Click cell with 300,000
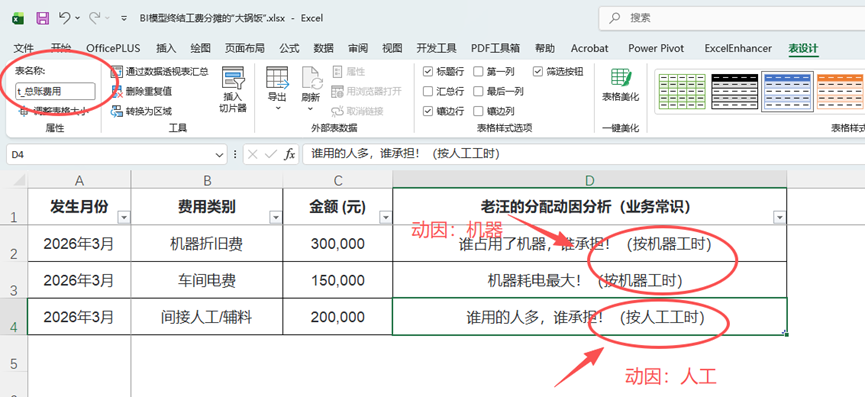Screen dimensions: 865x397 click(338, 244)
